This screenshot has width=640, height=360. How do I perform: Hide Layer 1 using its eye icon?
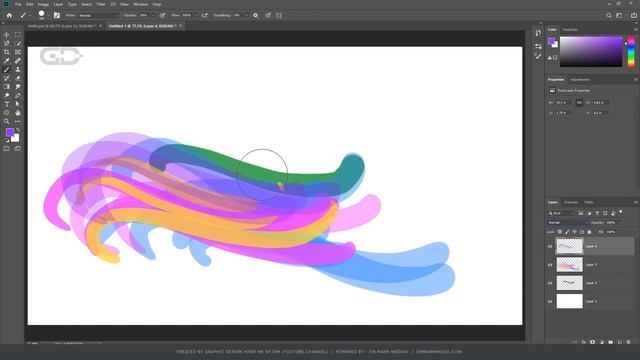pos(550,301)
